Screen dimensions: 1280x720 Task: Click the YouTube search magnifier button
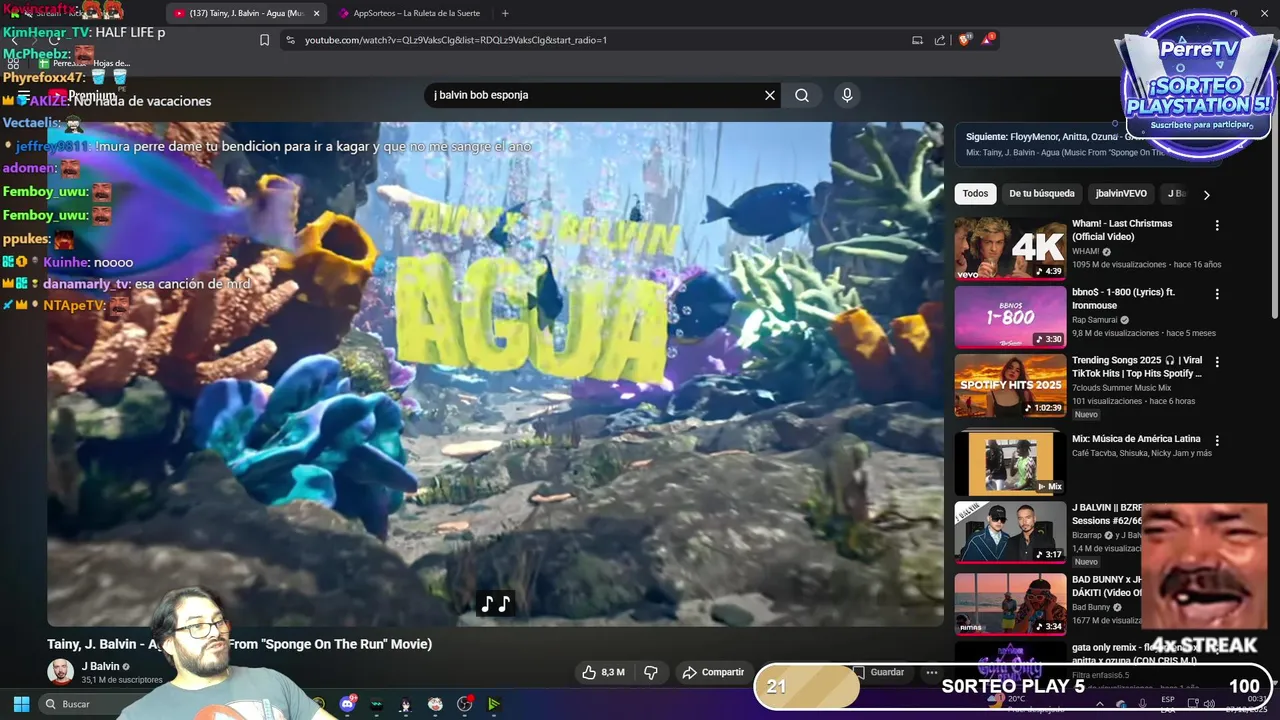802,95
